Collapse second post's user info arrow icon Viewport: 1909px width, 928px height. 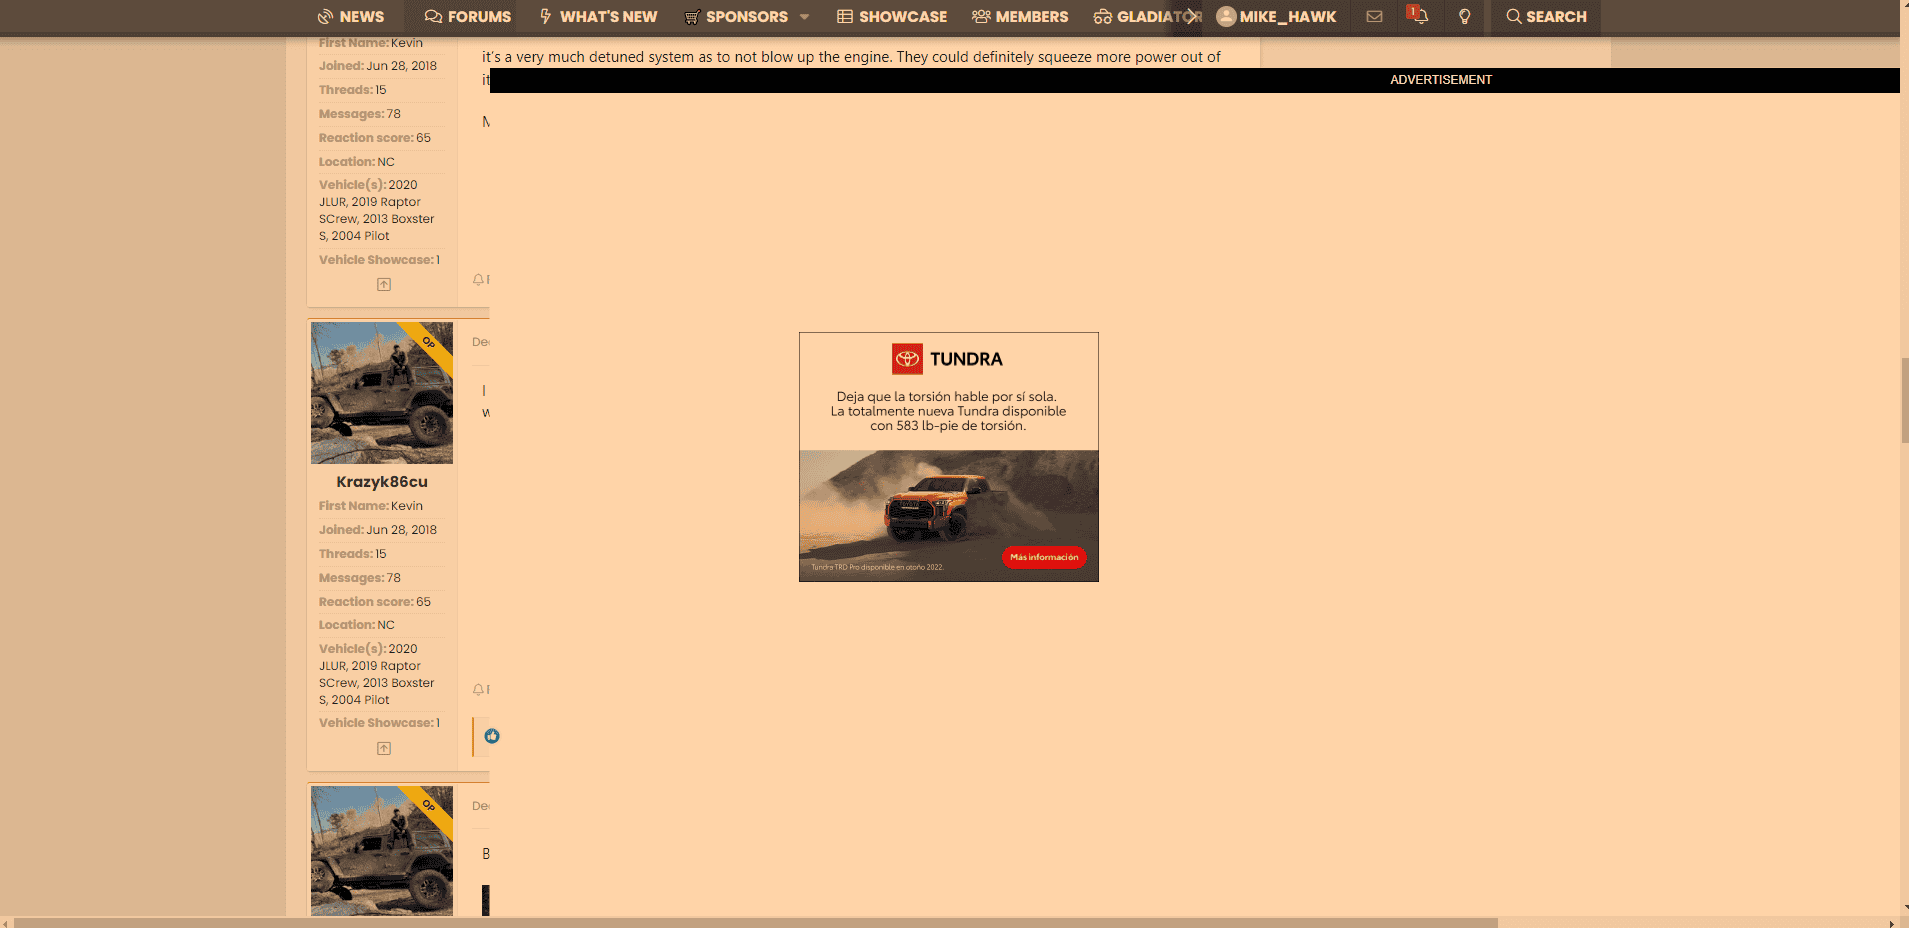click(x=384, y=749)
